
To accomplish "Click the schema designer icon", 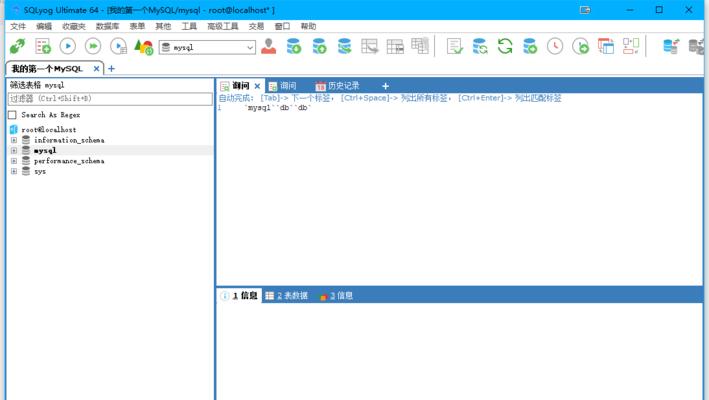I will 631,46.
